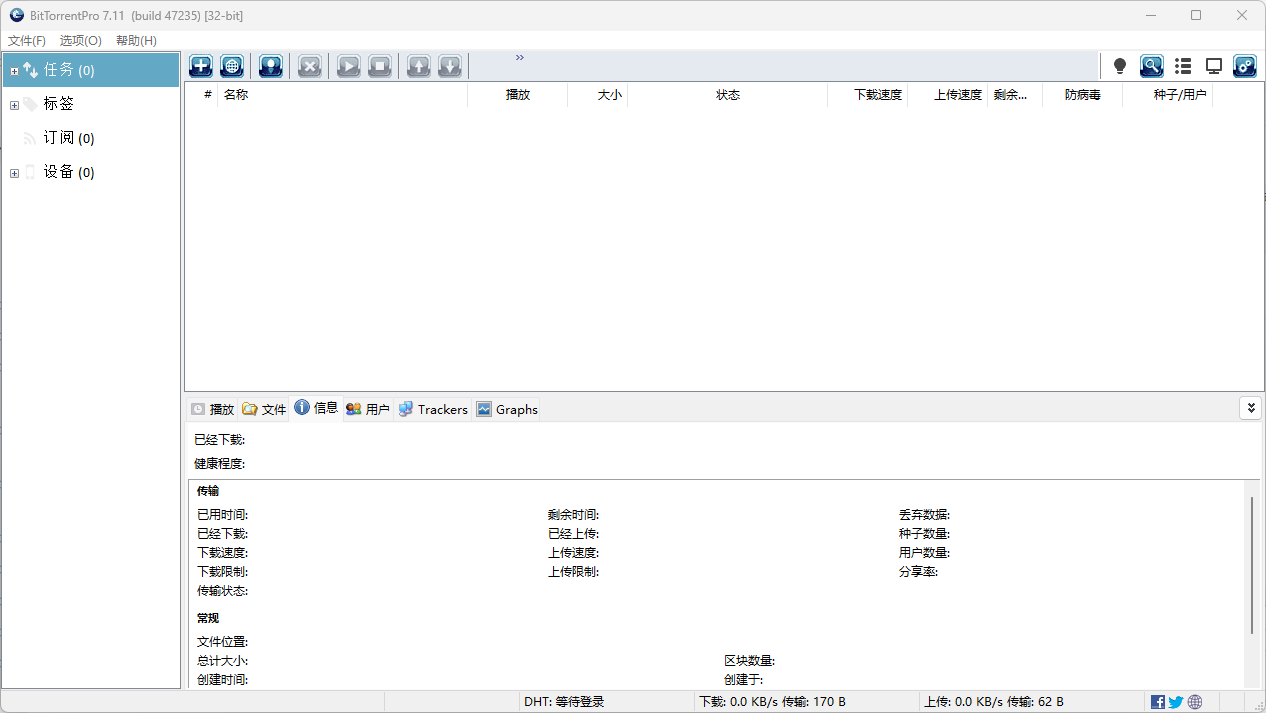The image size is (1266, 713).
Task: Click the Facebook icon in status bar
Action: 1158,701
